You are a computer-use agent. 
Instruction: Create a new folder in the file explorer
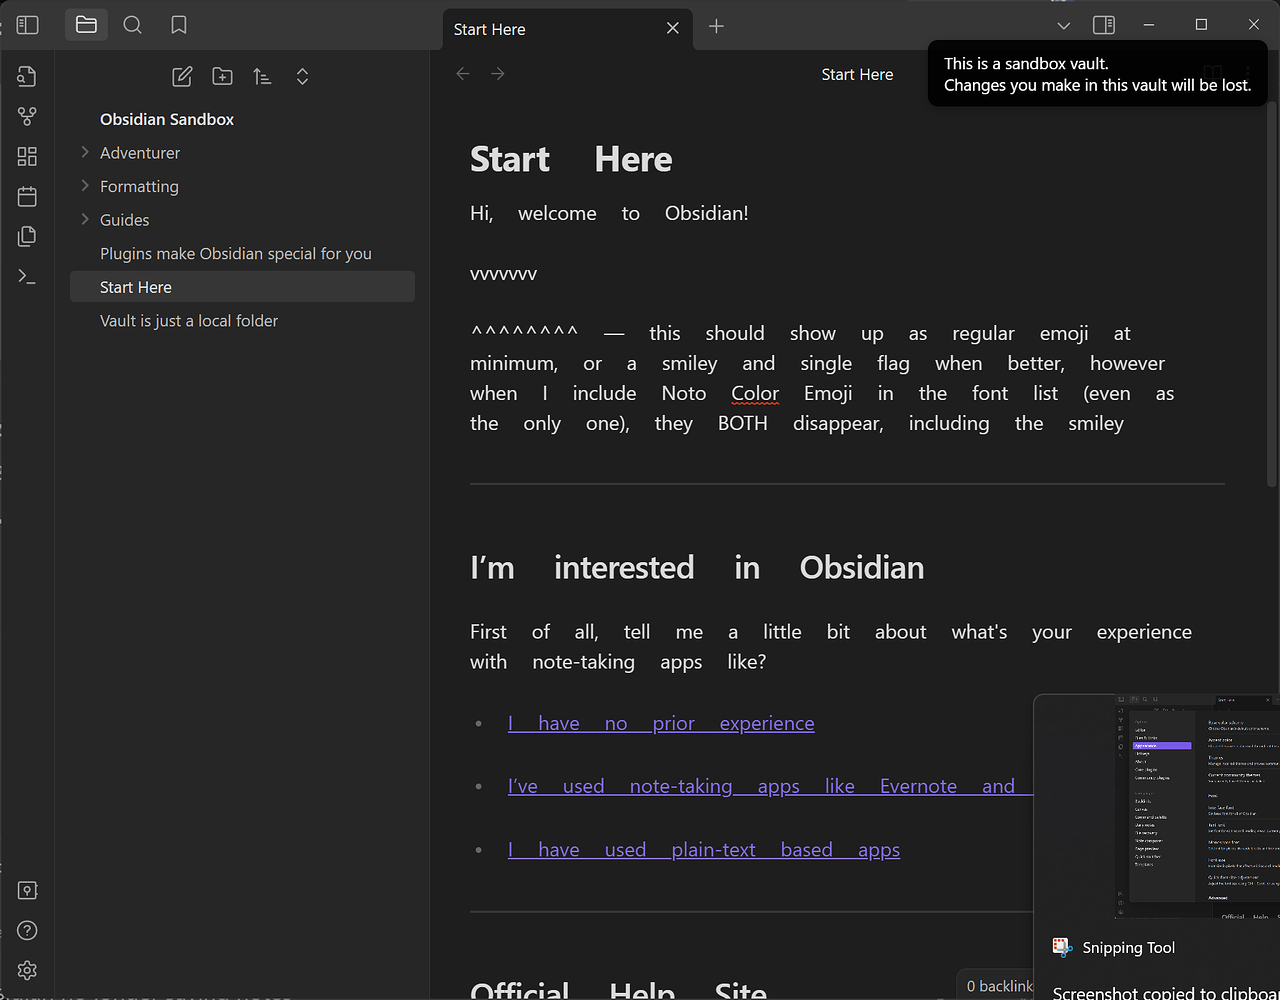click(222, 76)
